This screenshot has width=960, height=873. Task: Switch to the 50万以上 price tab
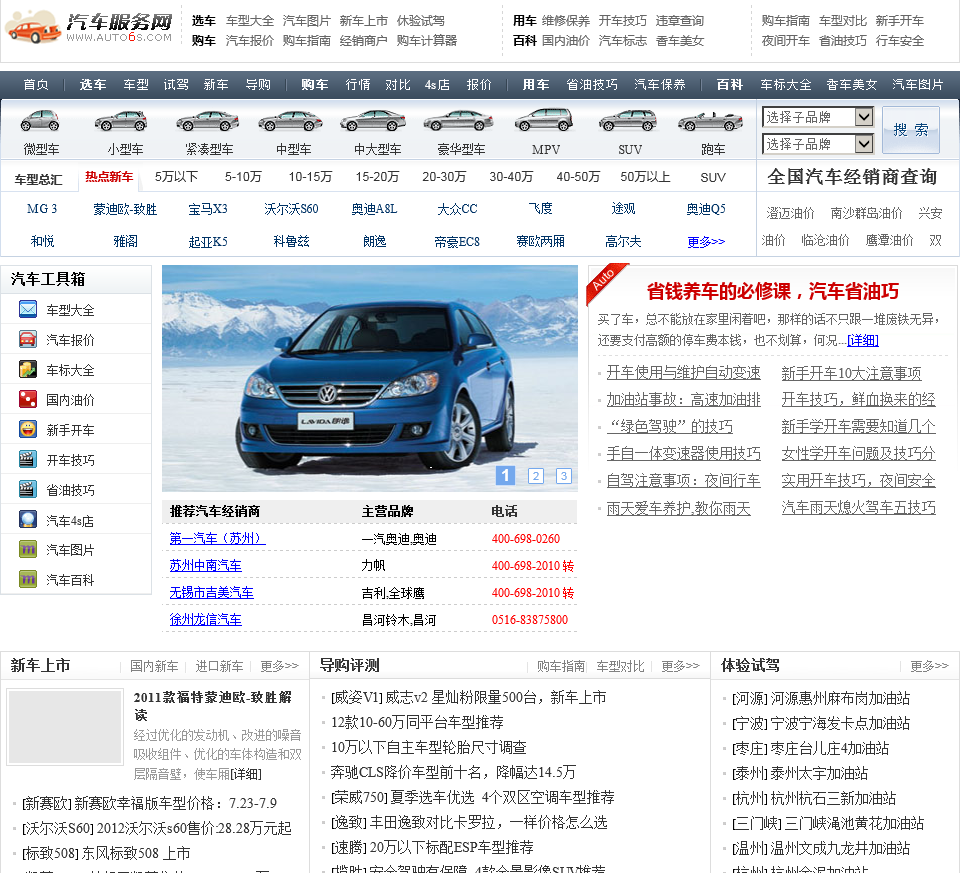pyautogui.click(x=645, y=177)
